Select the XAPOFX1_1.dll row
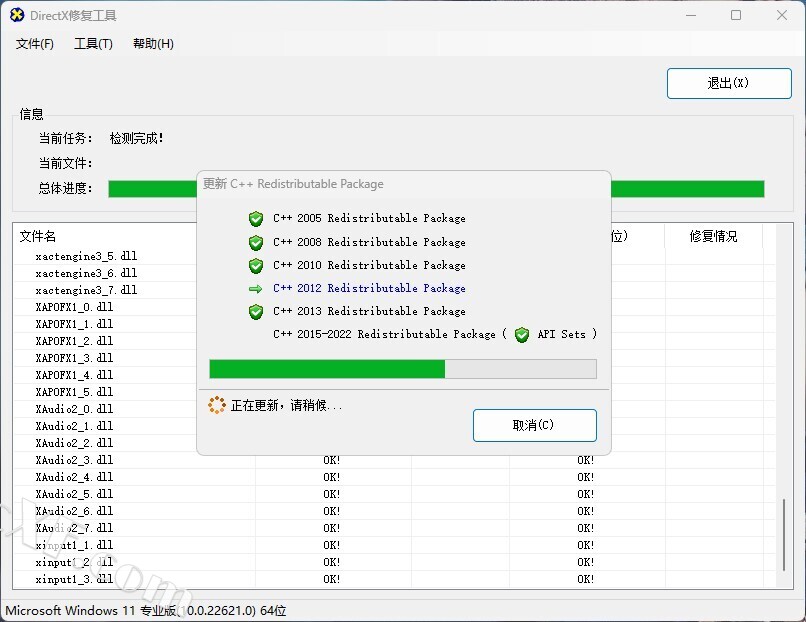Viewport: 806px width, 622px height. click(x=394, y=324)
